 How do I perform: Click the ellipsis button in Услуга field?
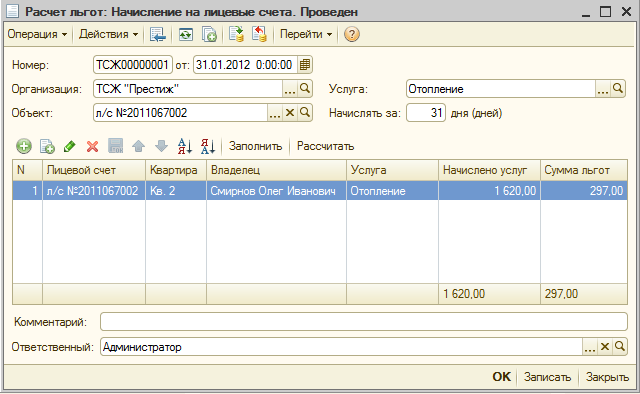coord(603,89)
